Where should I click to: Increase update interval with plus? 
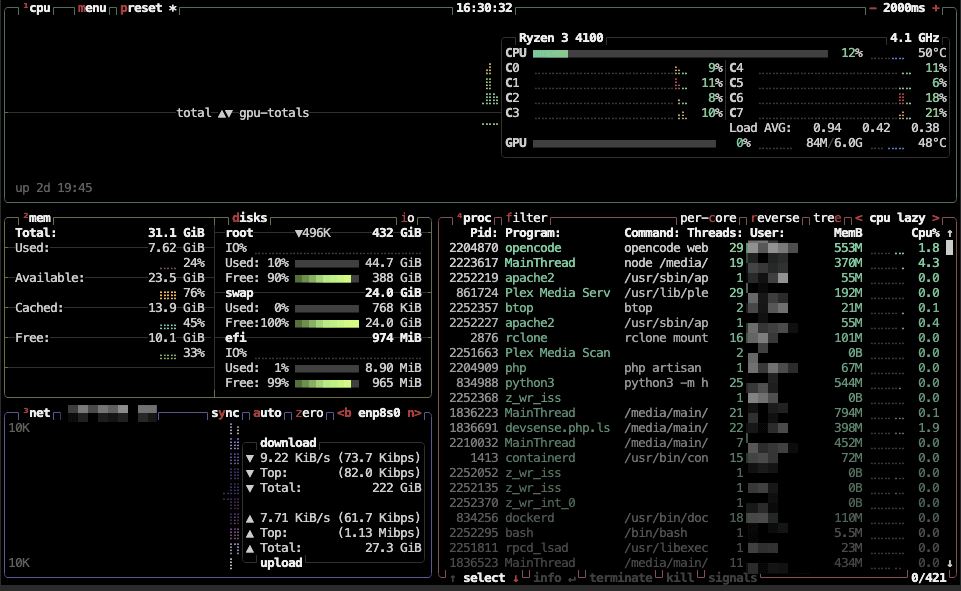click(936, 8)
